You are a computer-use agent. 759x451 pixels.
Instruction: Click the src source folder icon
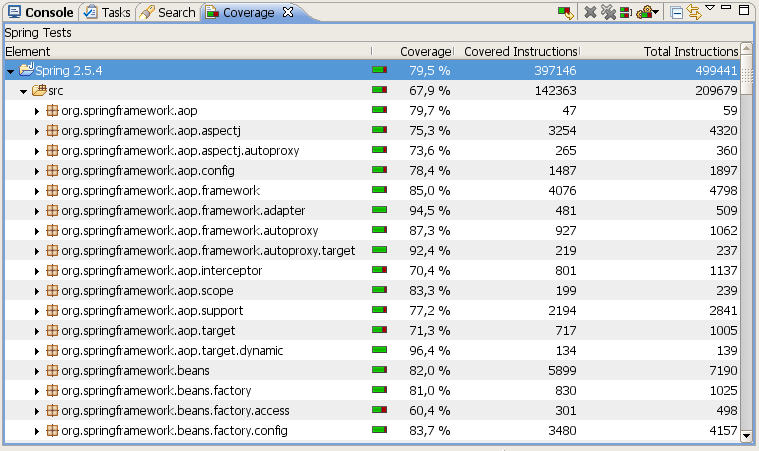[x=39, y=90]
